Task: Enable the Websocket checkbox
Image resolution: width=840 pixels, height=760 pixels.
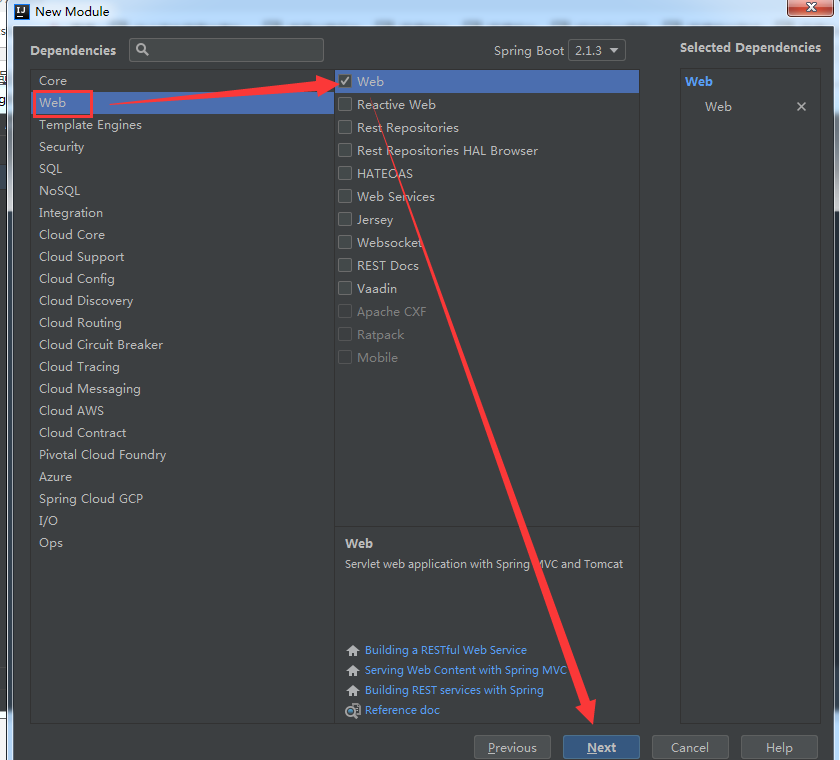Action: (x=345, y=242)
